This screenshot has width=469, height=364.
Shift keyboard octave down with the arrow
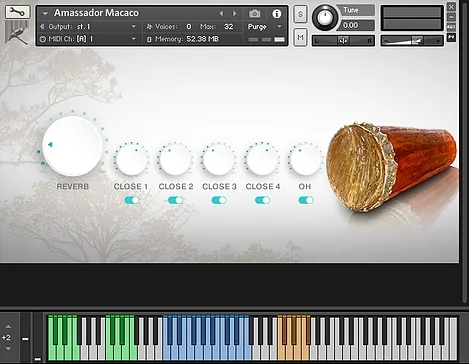(8, 349)
